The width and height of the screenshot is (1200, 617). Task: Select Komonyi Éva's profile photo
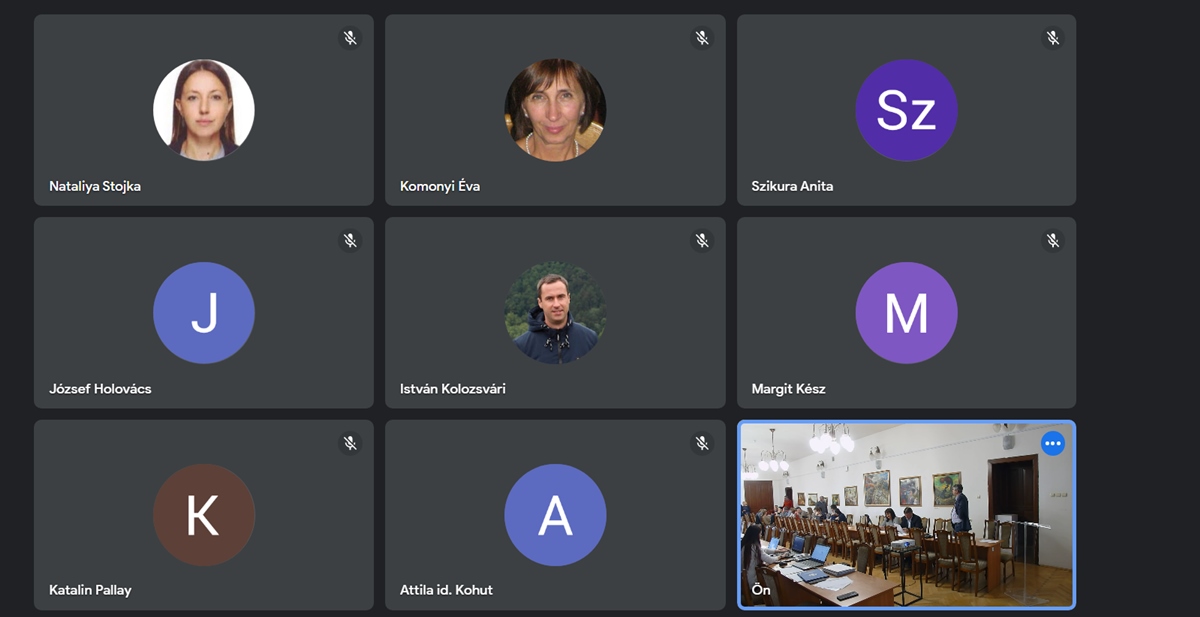555,110
